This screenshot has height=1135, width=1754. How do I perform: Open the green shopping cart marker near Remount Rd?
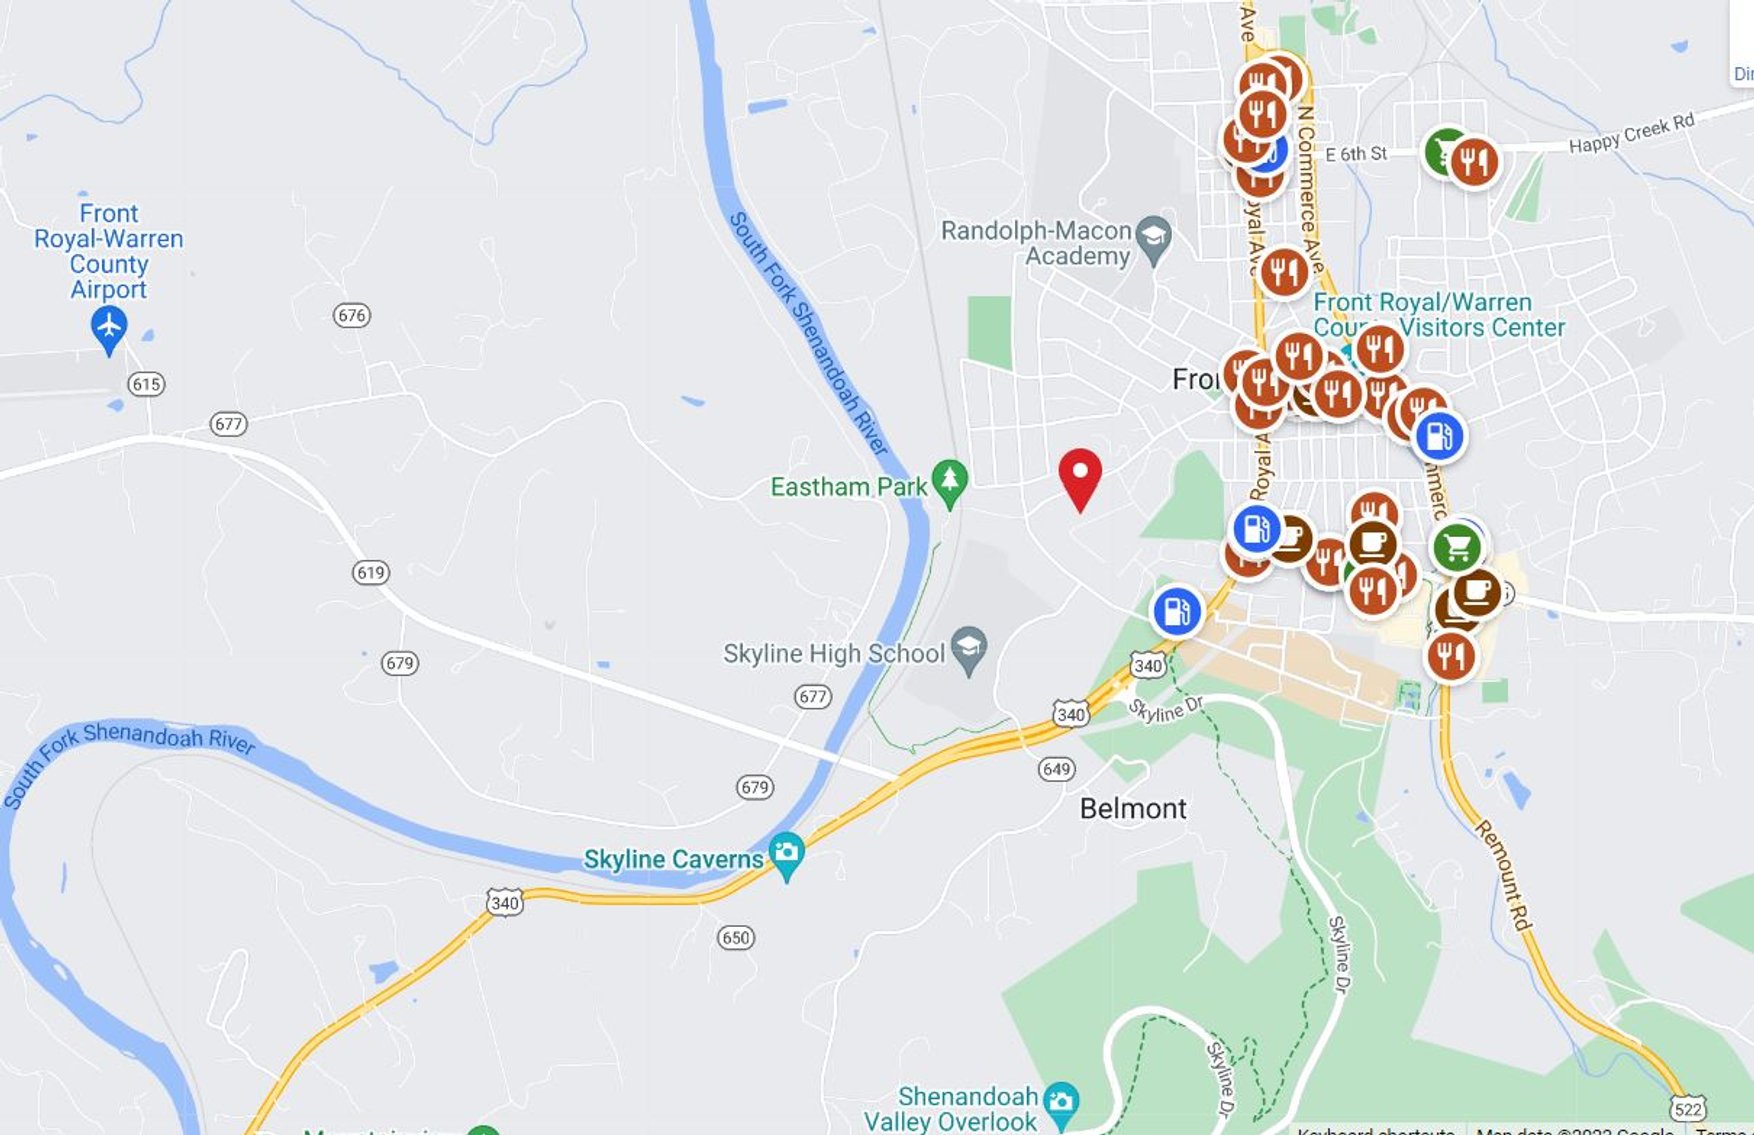[x=1457, y=547]
